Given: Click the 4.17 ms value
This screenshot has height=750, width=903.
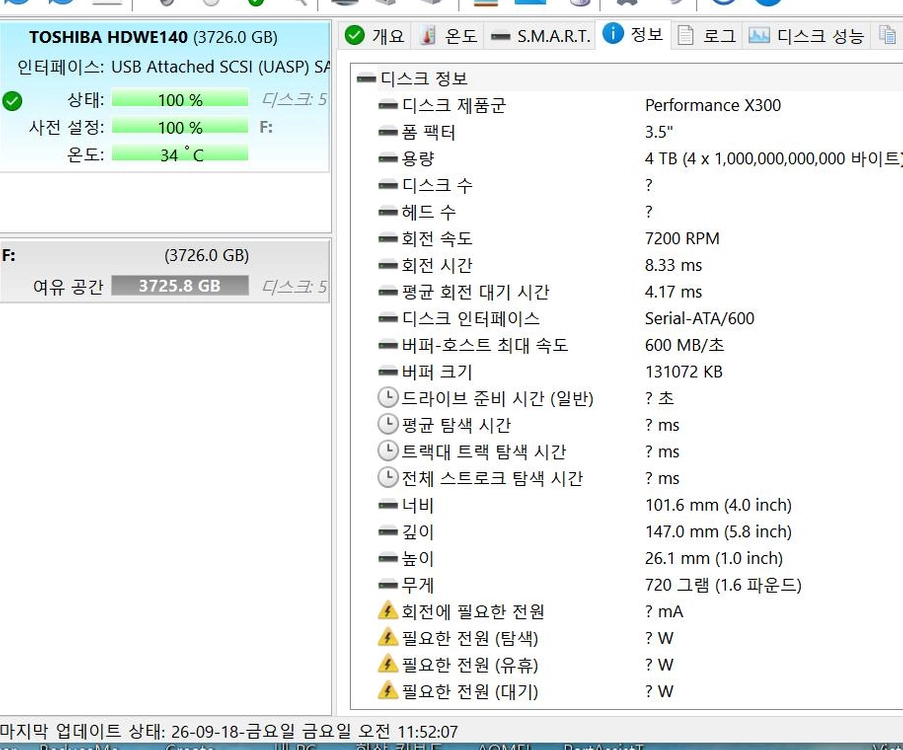Looking at the screenshot, I should 673,292.
